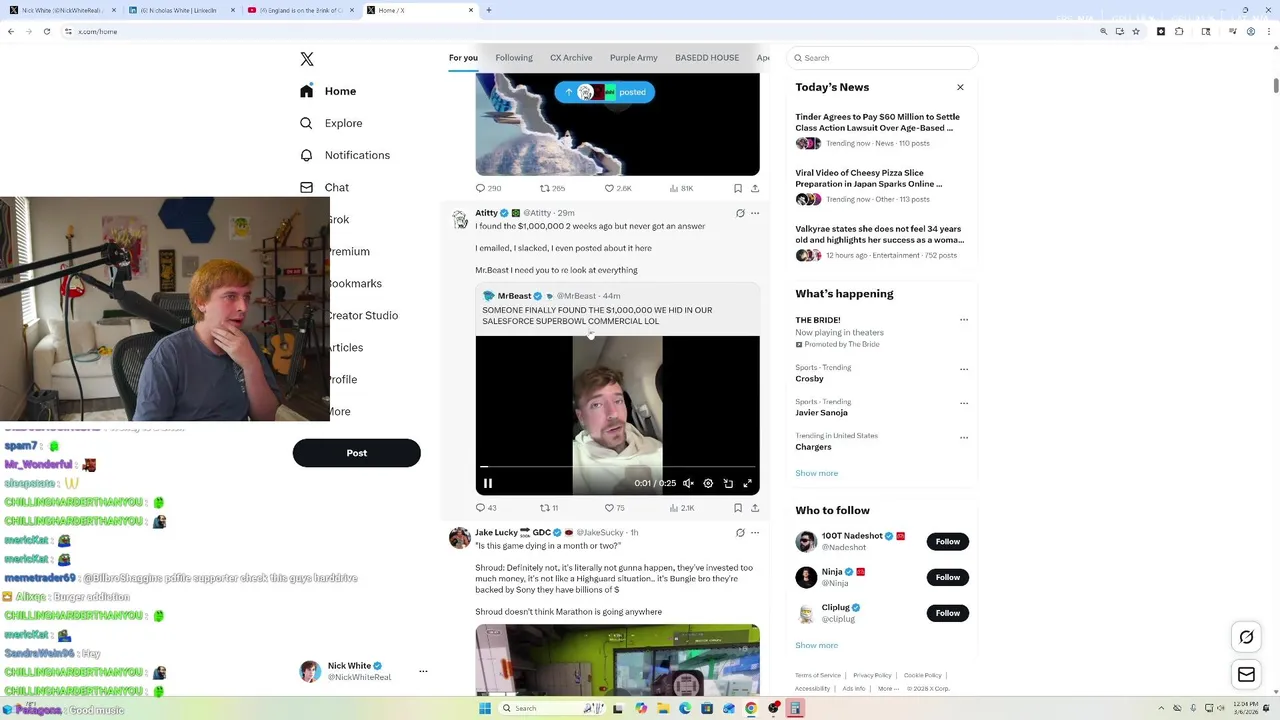The image size is (1280, 720).
Task: Open Grok actions on Jake Lucky post
Action: (x=740, y=533)
